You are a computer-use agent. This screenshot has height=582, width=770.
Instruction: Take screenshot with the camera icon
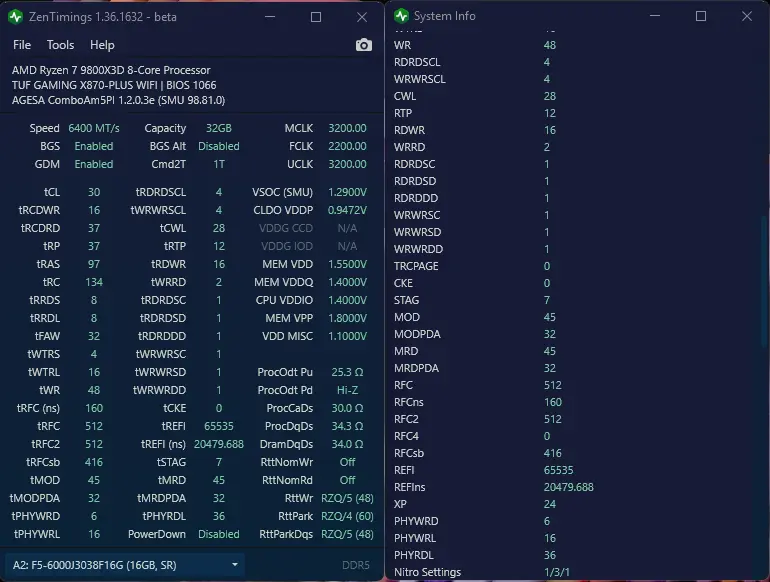[363, 45]
